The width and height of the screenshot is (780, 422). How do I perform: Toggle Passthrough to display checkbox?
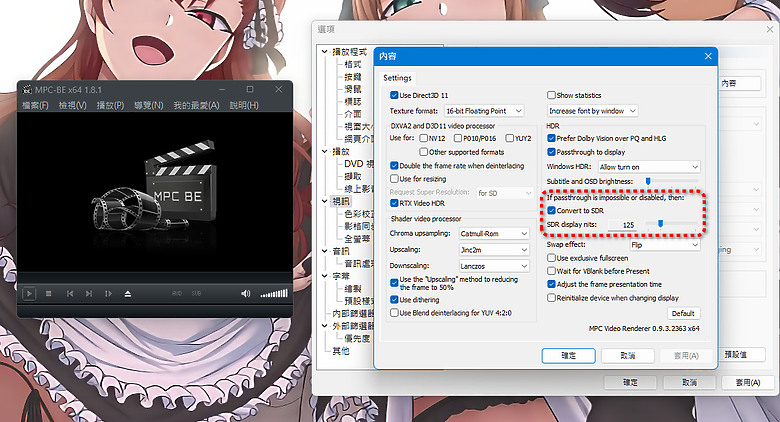[x=551, y=152]
